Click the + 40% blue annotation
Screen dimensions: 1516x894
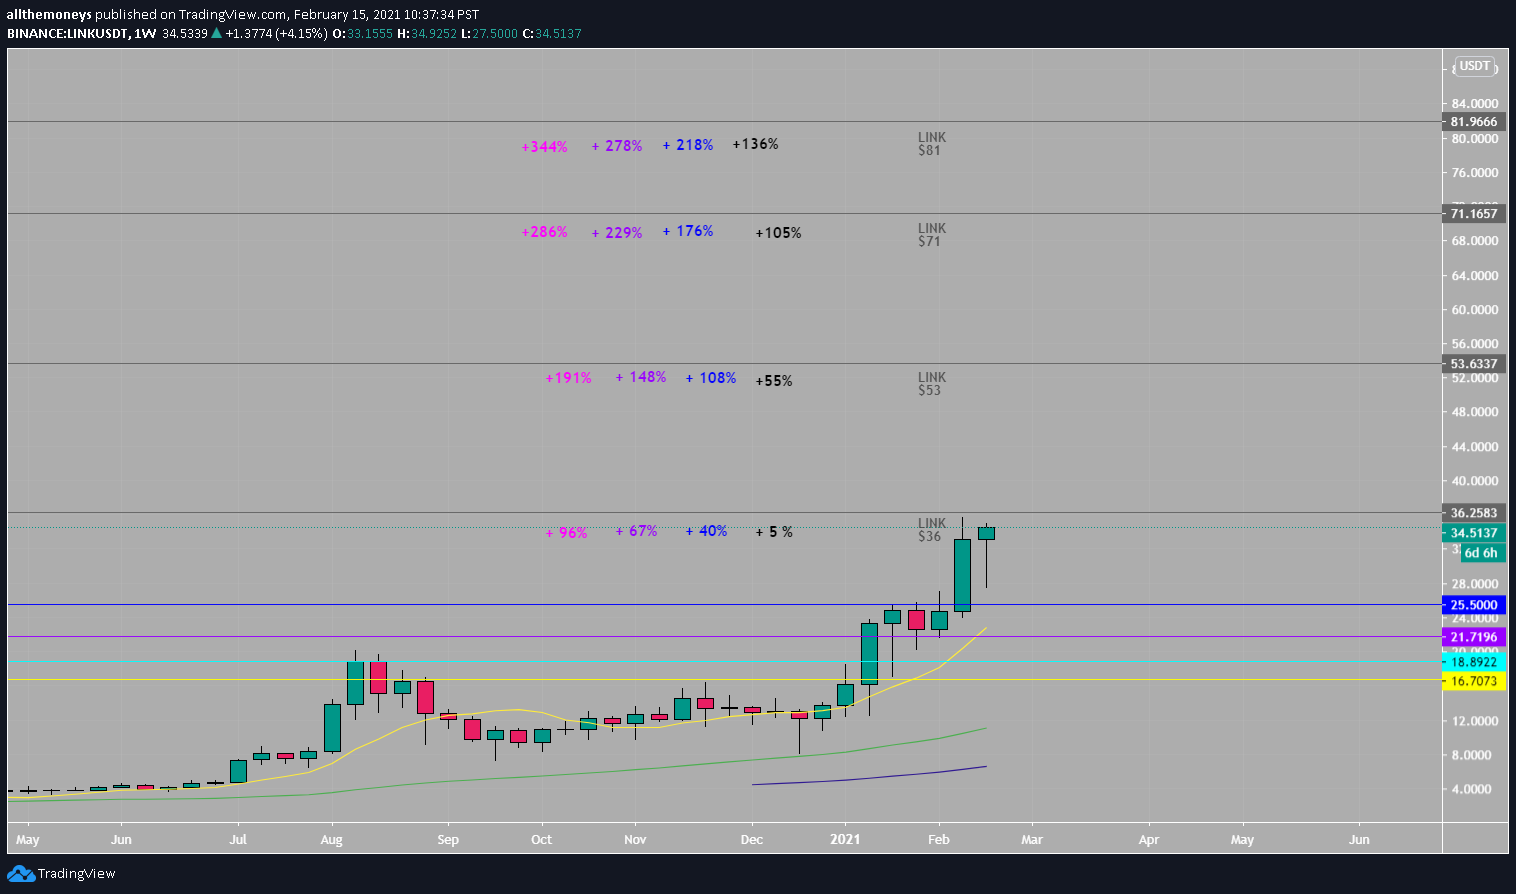(x=707, y=531)
